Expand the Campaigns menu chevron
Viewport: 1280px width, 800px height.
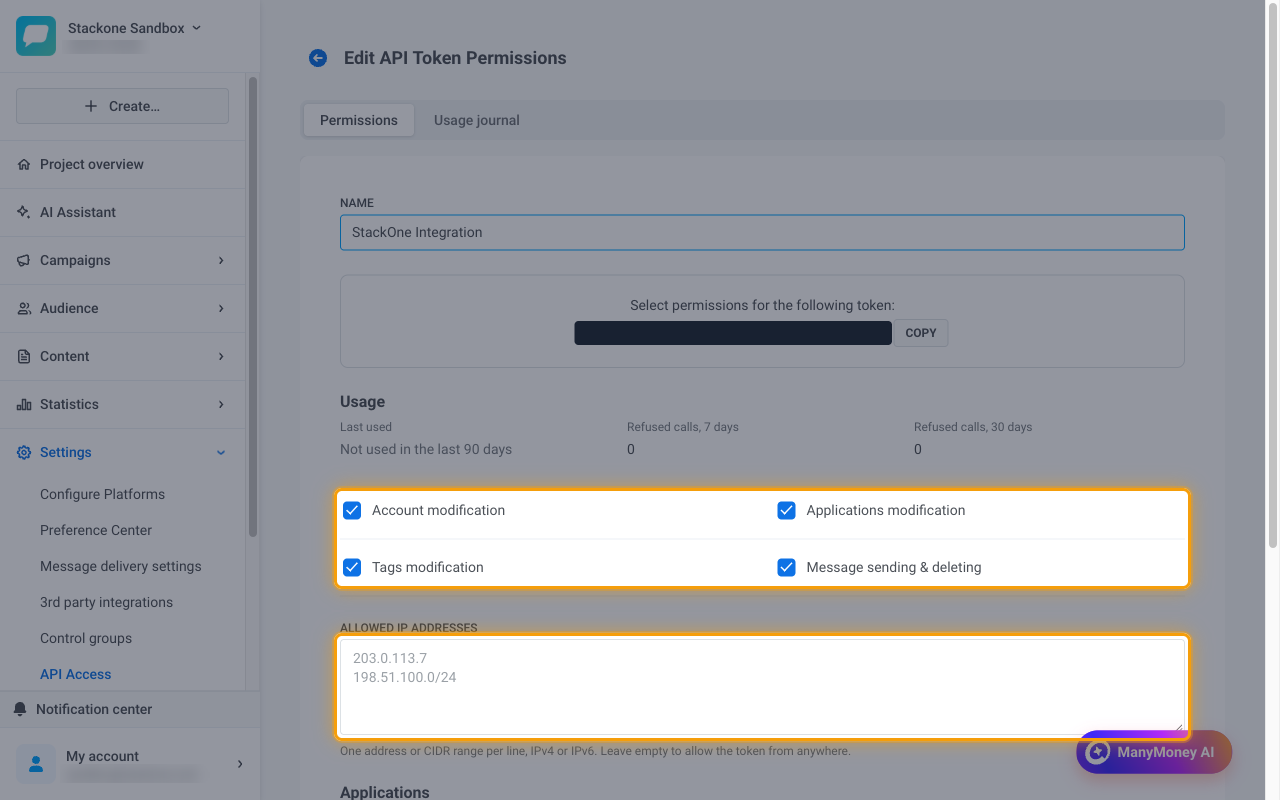221,260
